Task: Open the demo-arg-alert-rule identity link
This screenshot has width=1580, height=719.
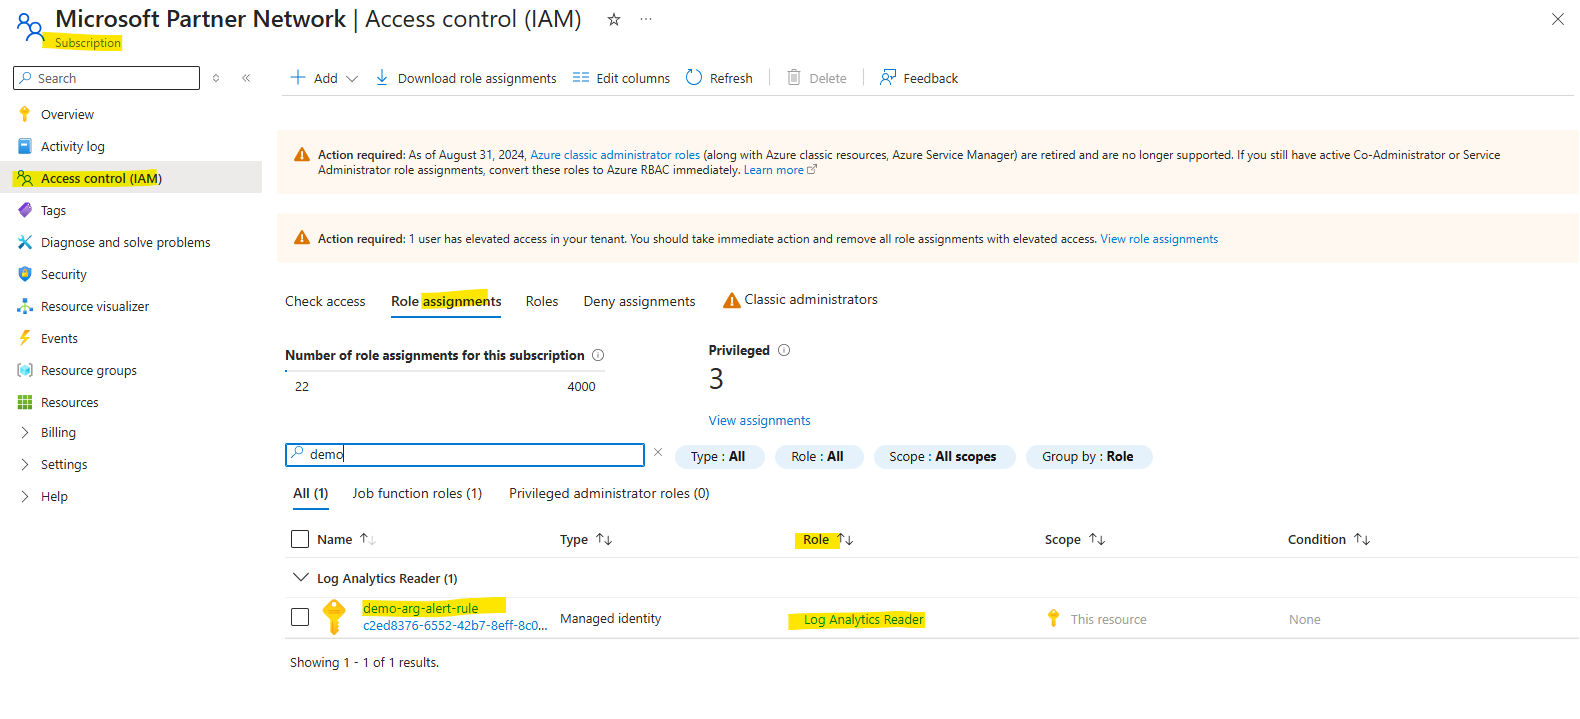Action: (x=420, y=608)
